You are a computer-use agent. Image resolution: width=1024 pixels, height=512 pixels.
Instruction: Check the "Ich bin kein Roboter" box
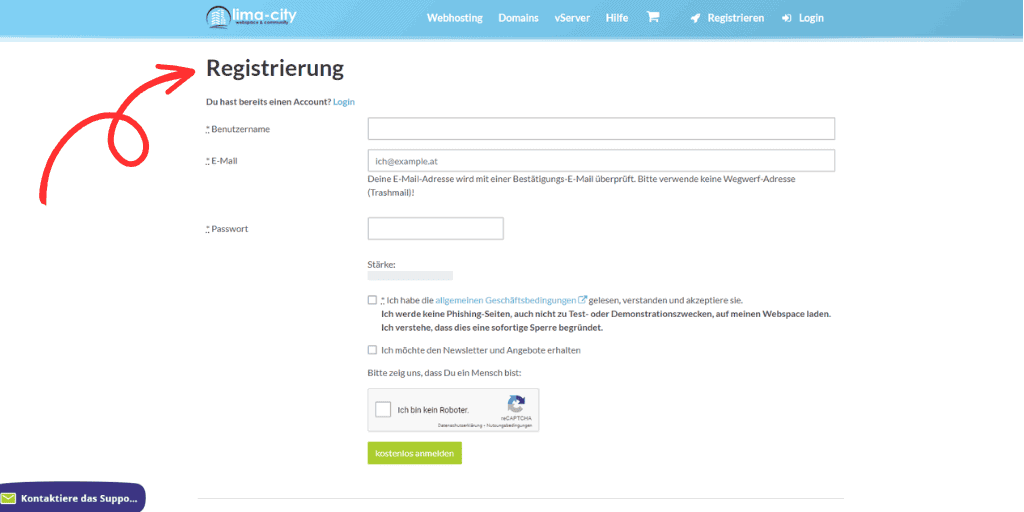(384, 410)
